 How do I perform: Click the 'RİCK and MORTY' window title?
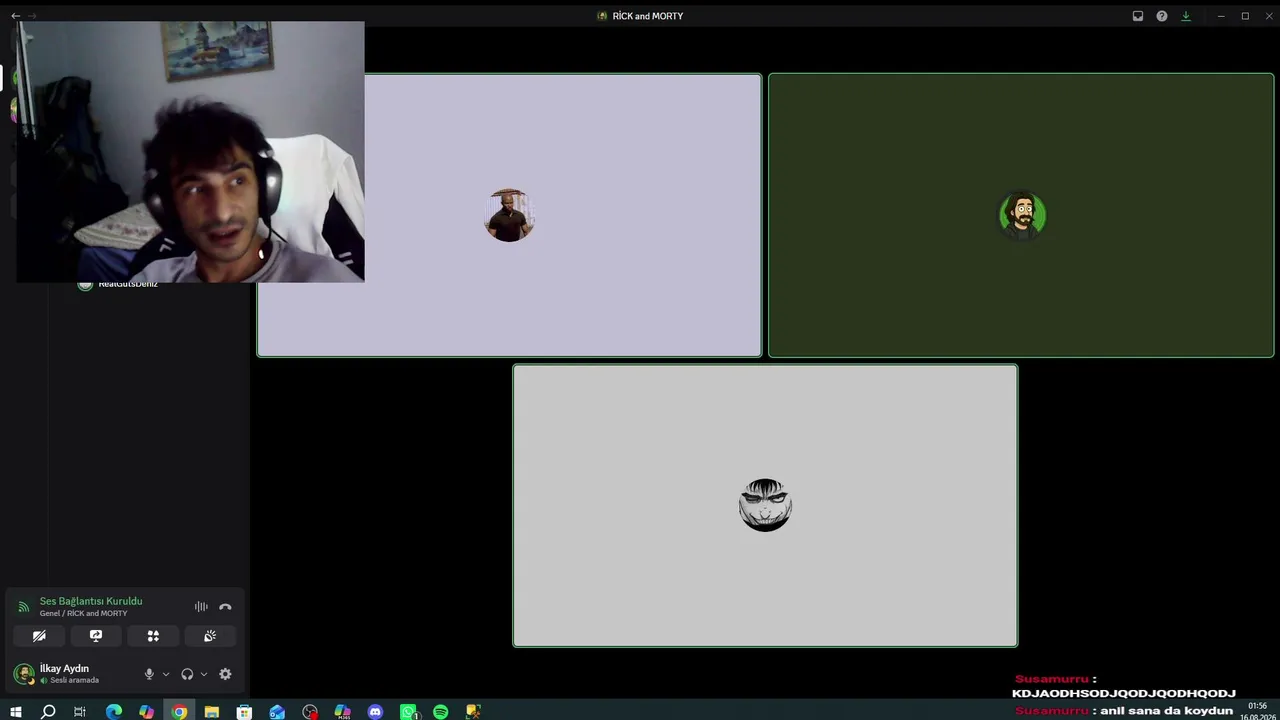click(x=648, y=16)
